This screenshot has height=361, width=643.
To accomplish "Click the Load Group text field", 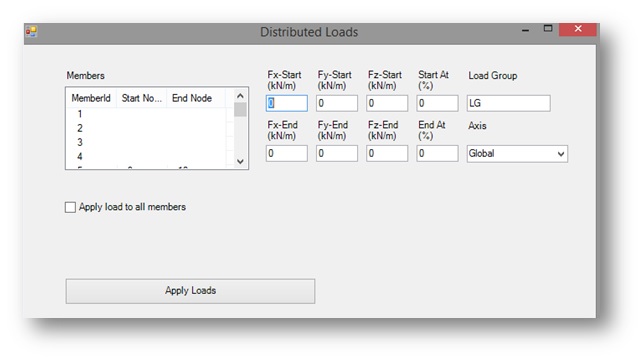I will (508, 103).
